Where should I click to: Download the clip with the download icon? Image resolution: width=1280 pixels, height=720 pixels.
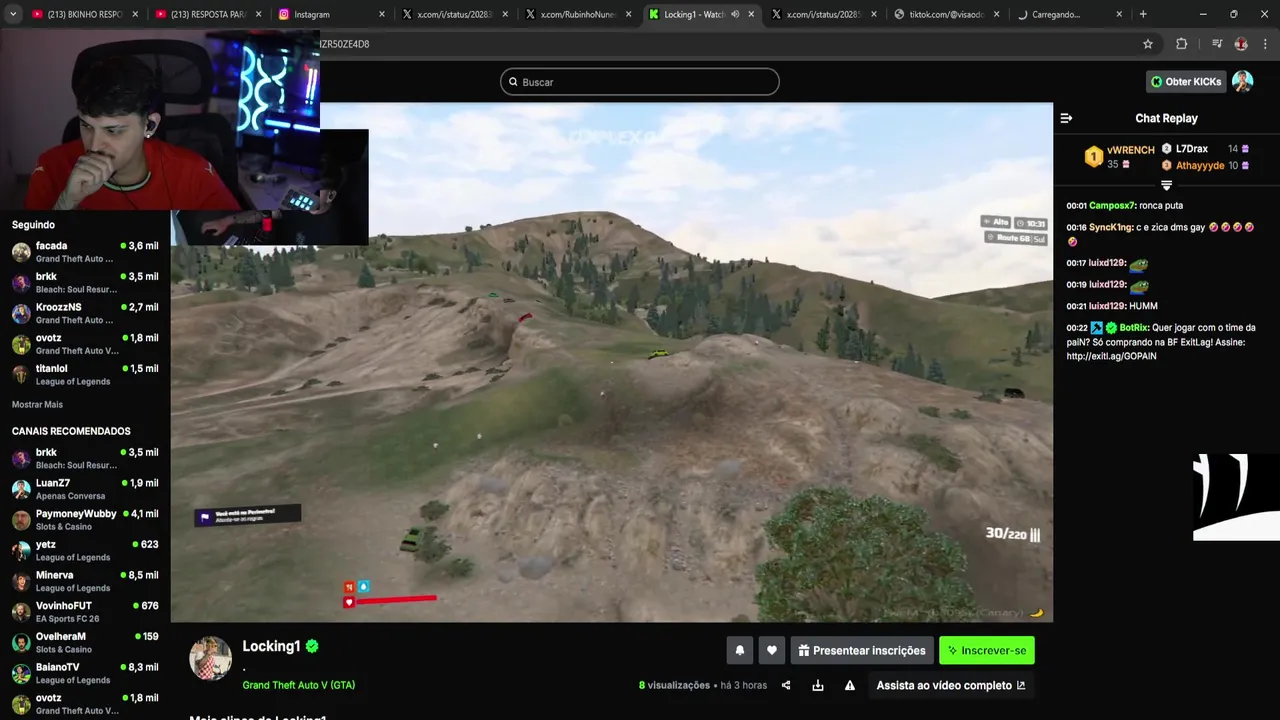pos(818,685)
